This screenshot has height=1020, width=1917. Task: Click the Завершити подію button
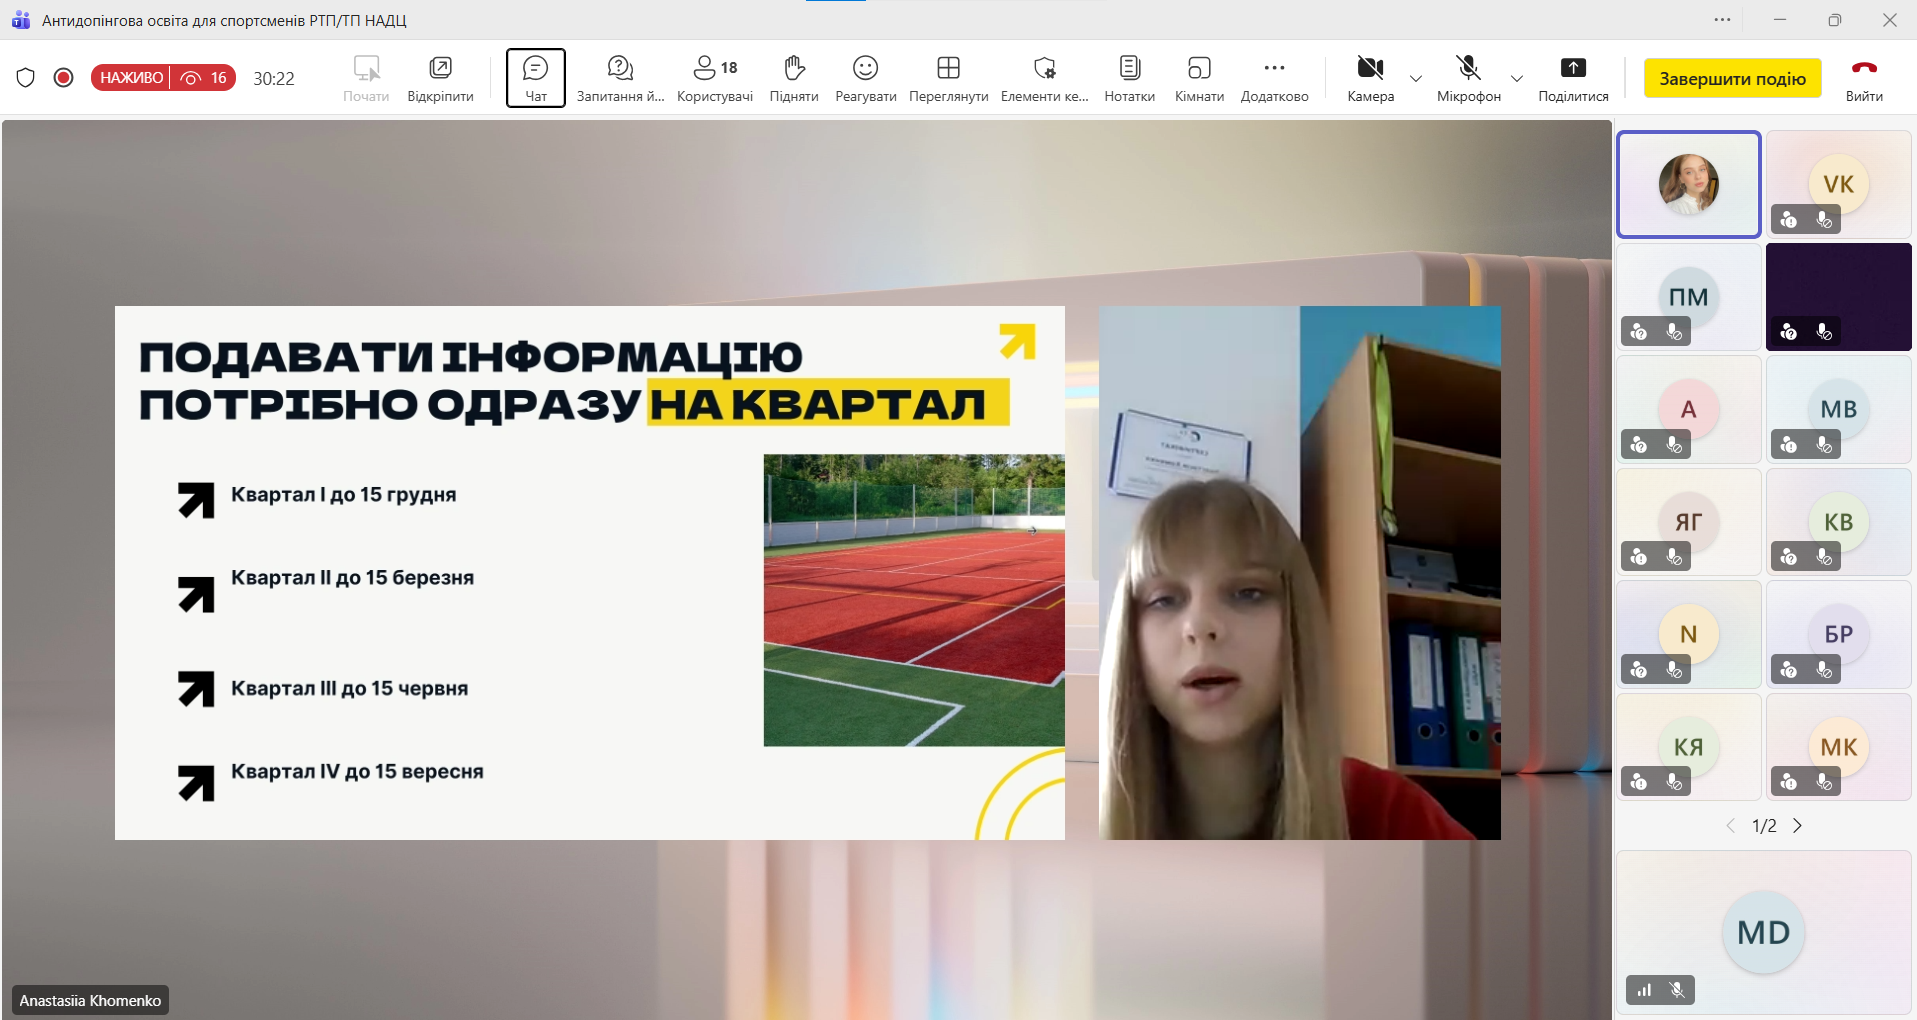[1732, 79]
